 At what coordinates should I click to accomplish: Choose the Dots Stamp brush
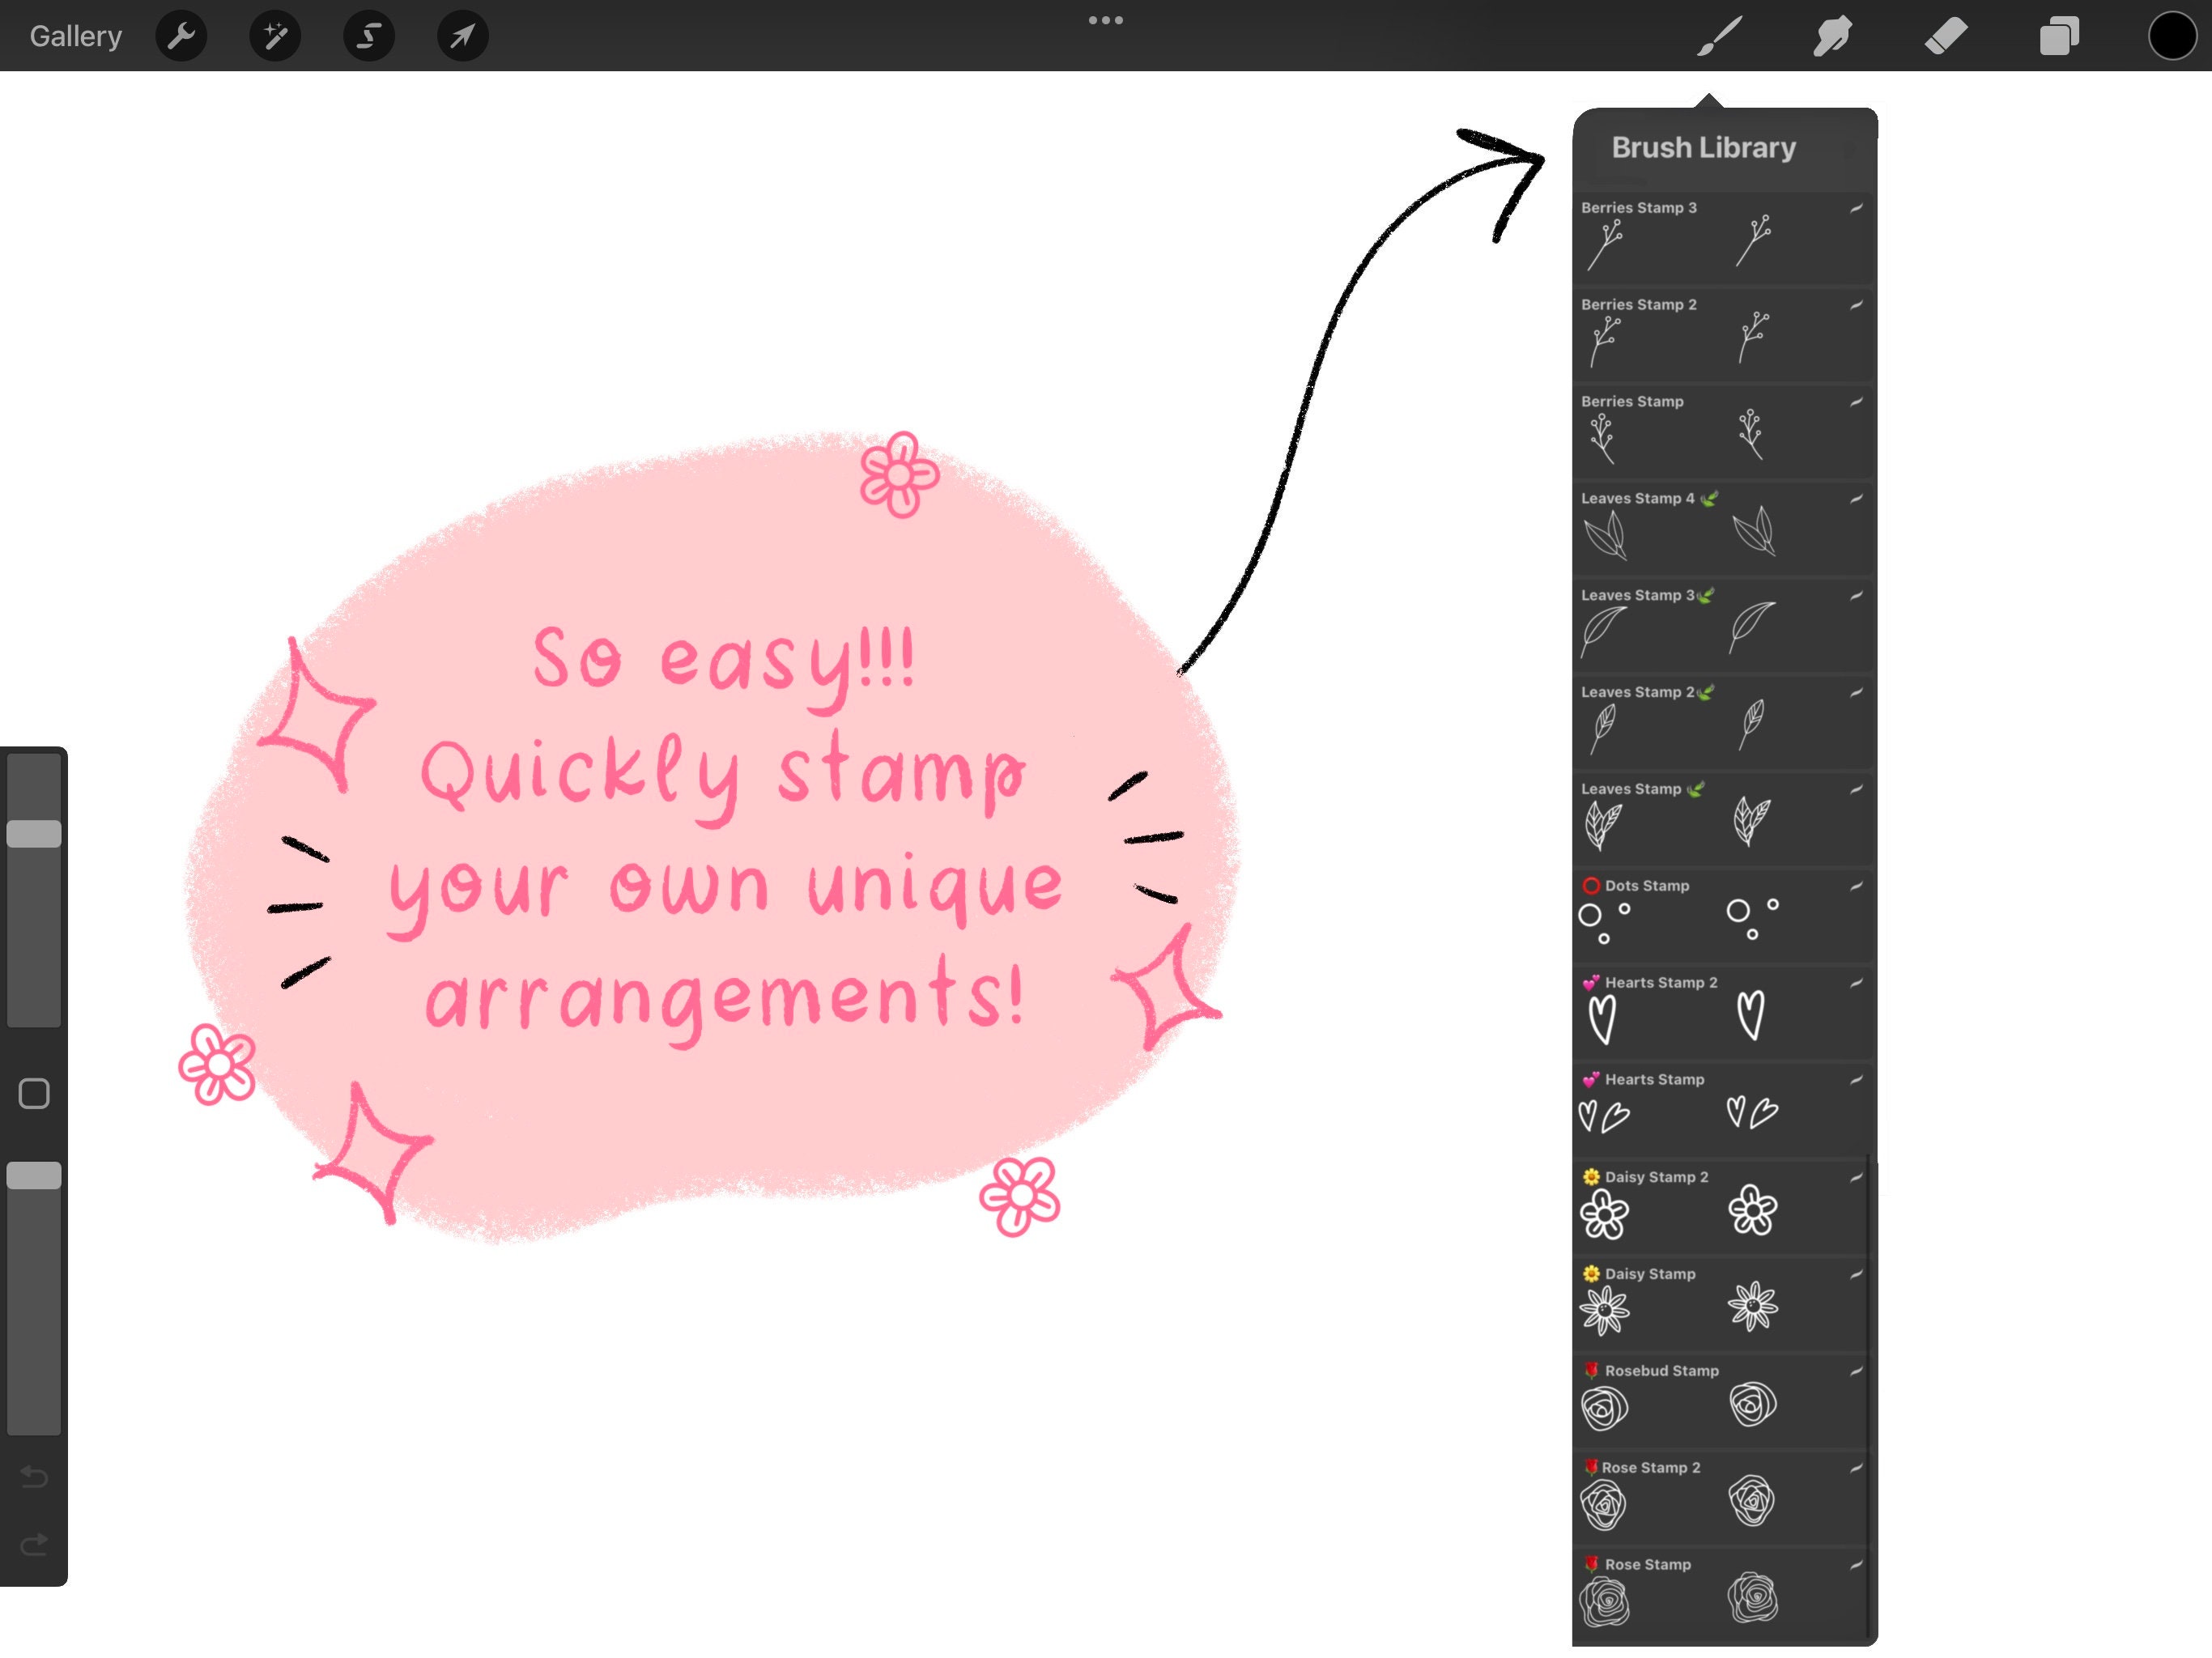[1722, 917]
